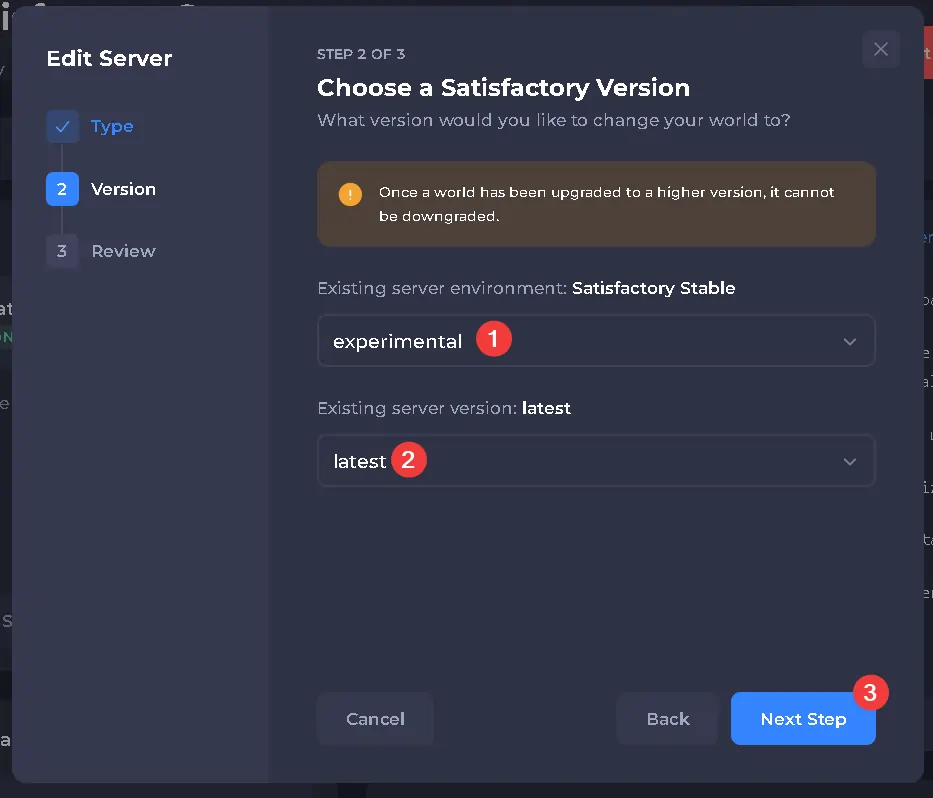
Task: Click the environment dropdown chevron arrow
Action: click(x=850, y=342)
